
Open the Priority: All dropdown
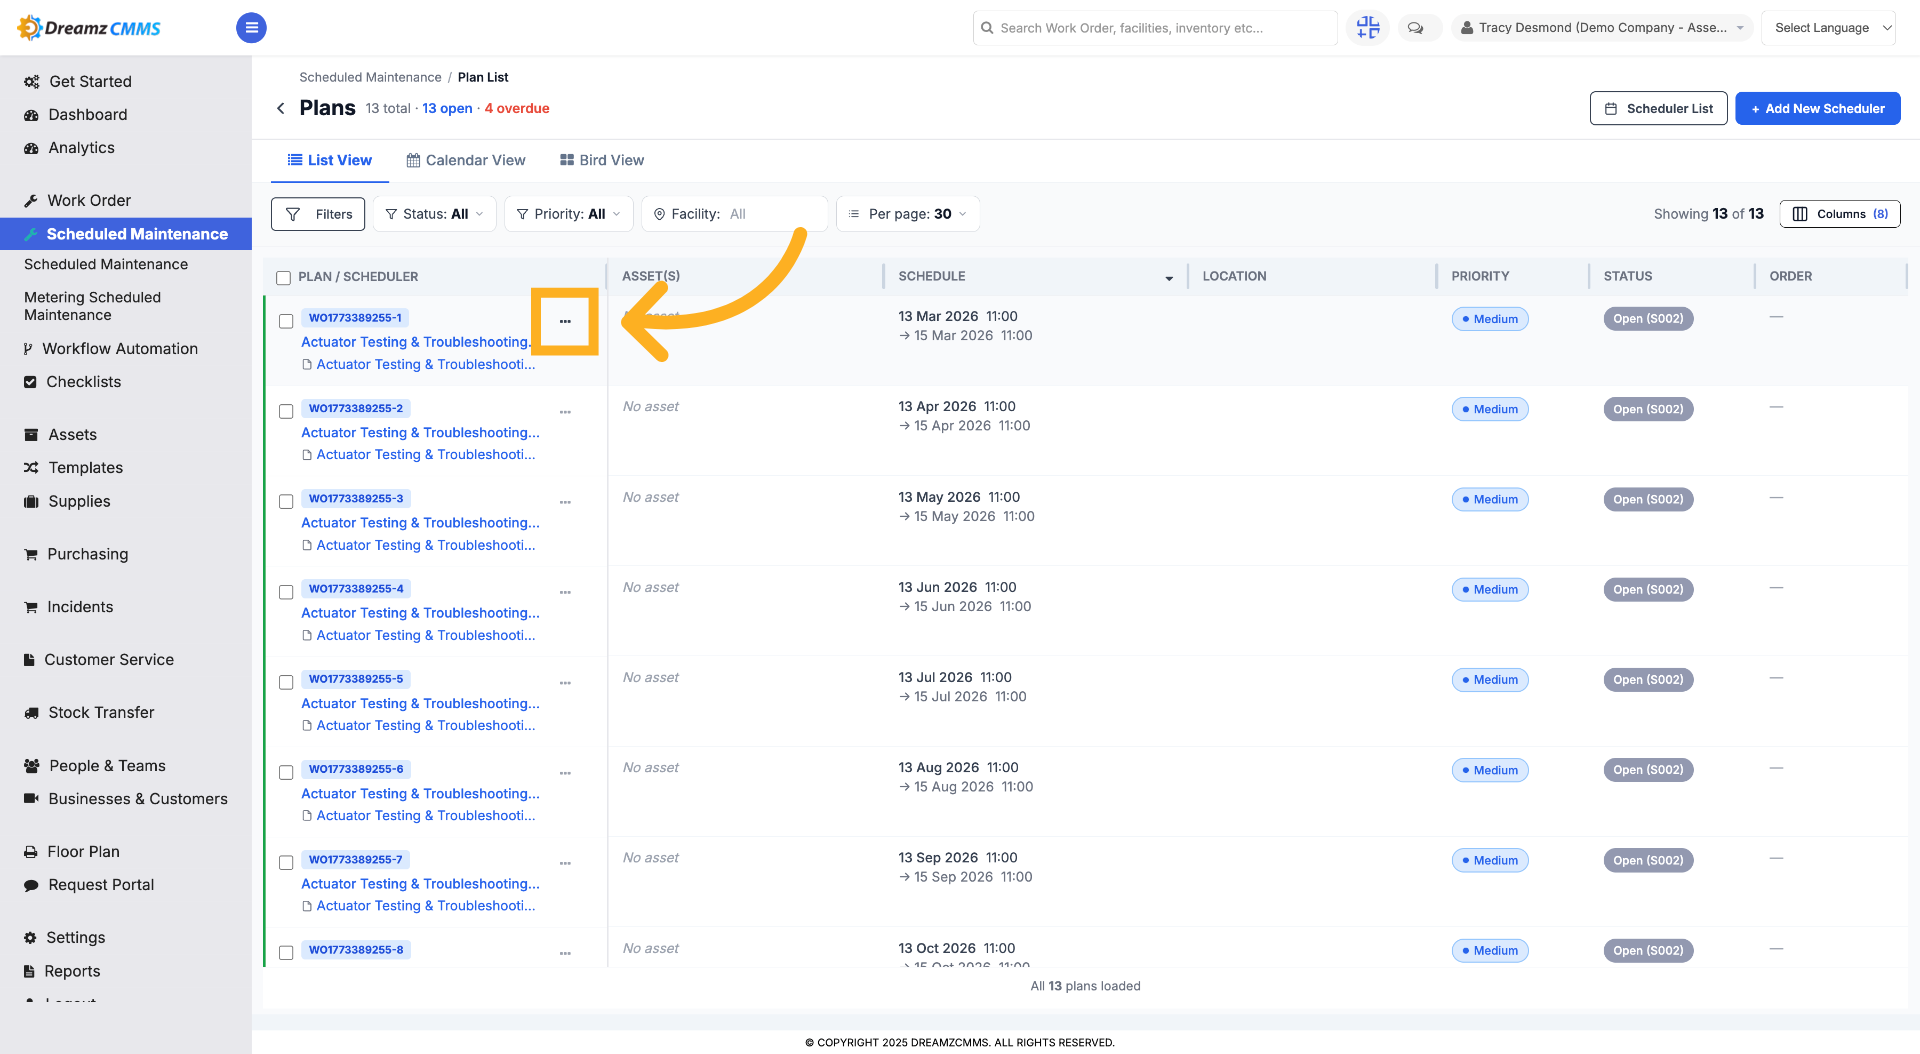click(x=569, y=214)
